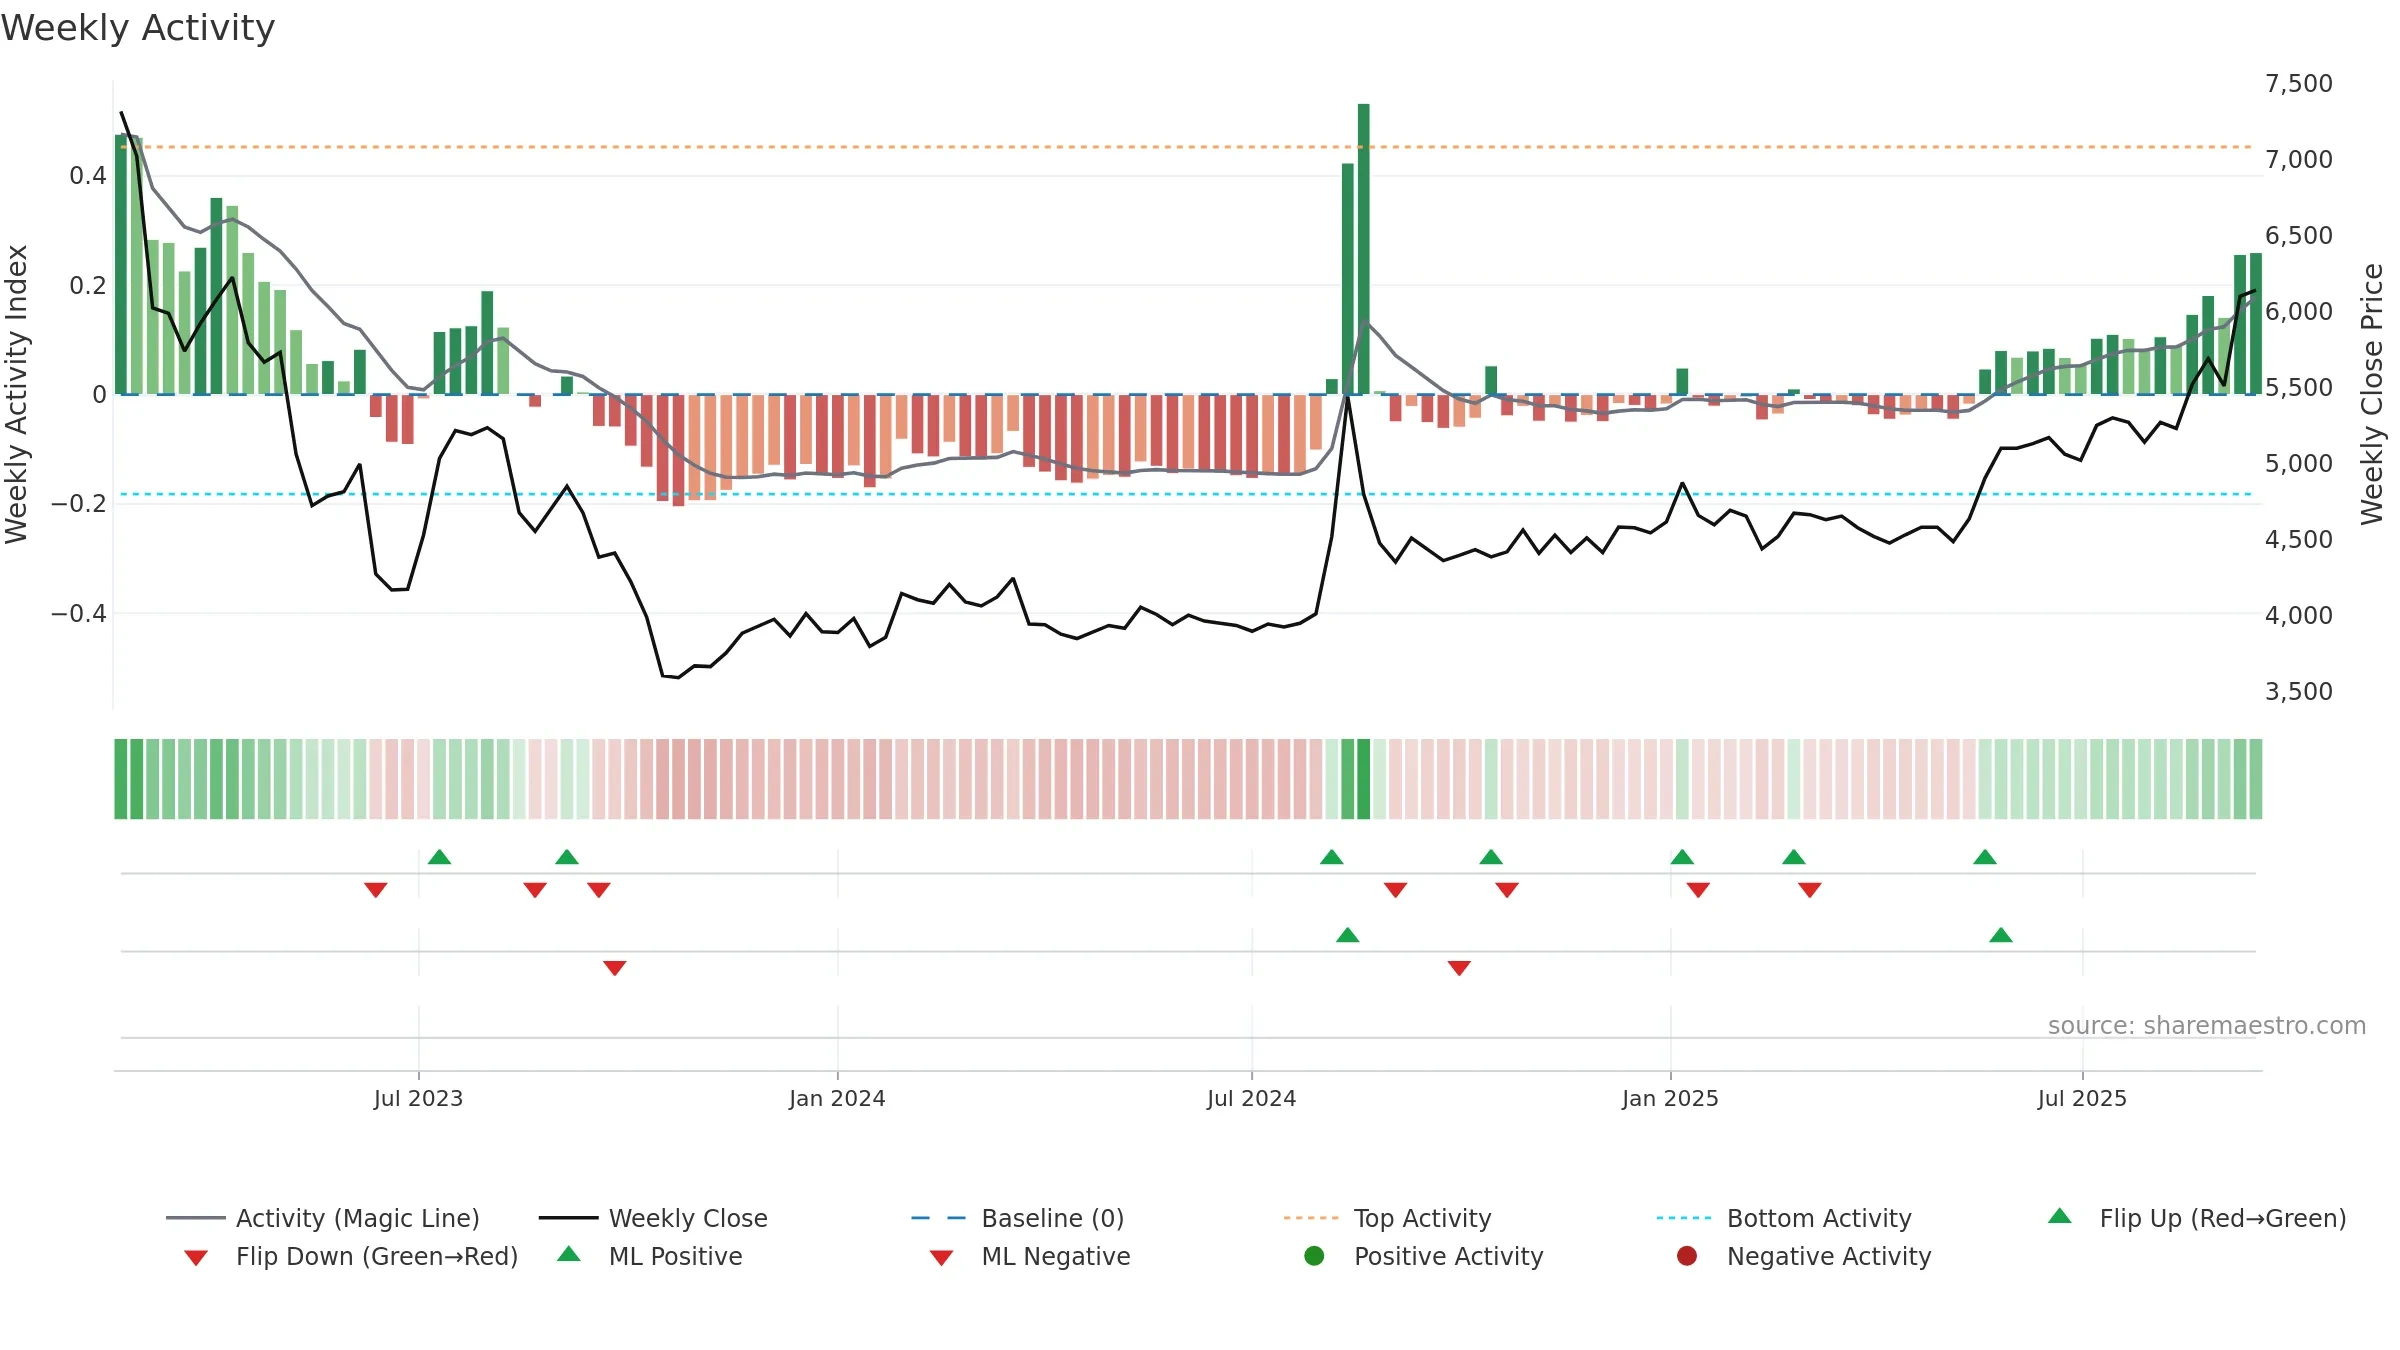The height and width of the screenshot is (1350, 2400).
Task: Toggle the Baseline (0) legend entry
Action: click(x=1018, y=1218)
